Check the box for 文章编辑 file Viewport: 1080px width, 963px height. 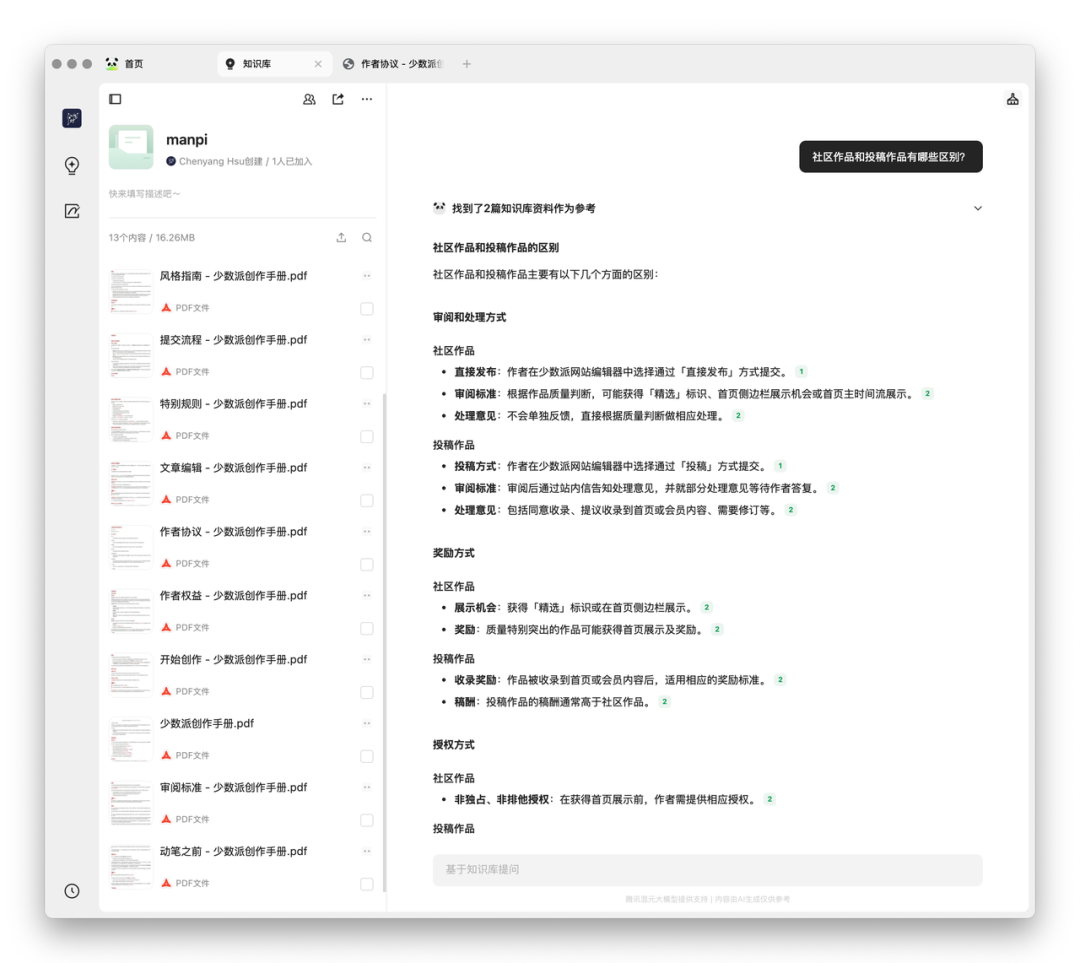pyautogui.click(x=367, y=501)
